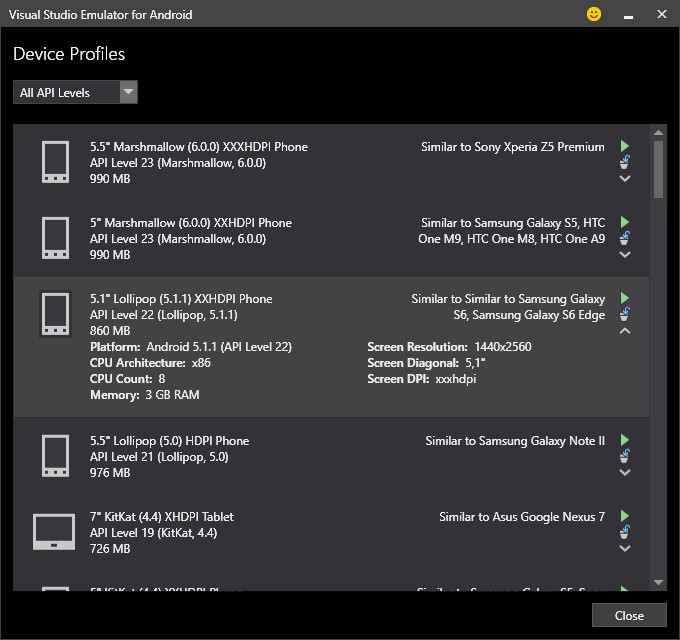Uninstall the 5" Marshmallow XXHDPI Phone profile
680x640 pixels.
tap(624, 238)
